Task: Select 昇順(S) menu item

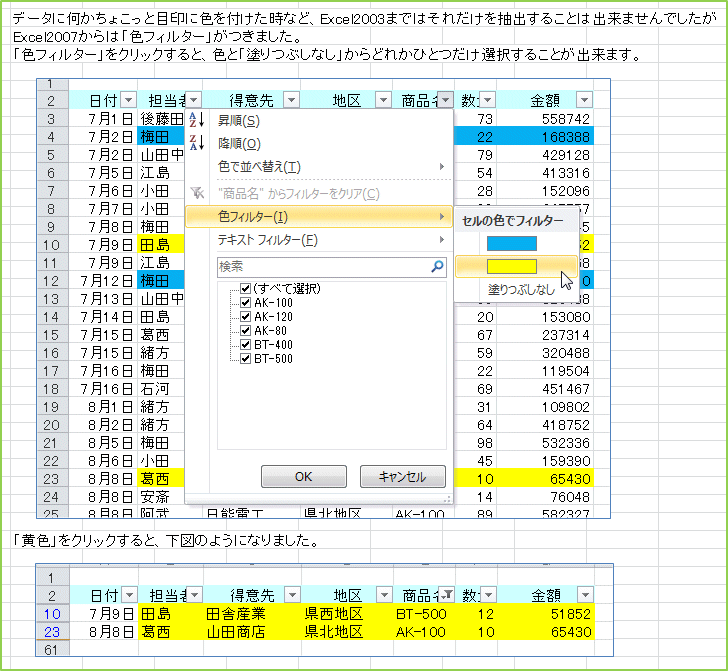Action: click(318, 121)
